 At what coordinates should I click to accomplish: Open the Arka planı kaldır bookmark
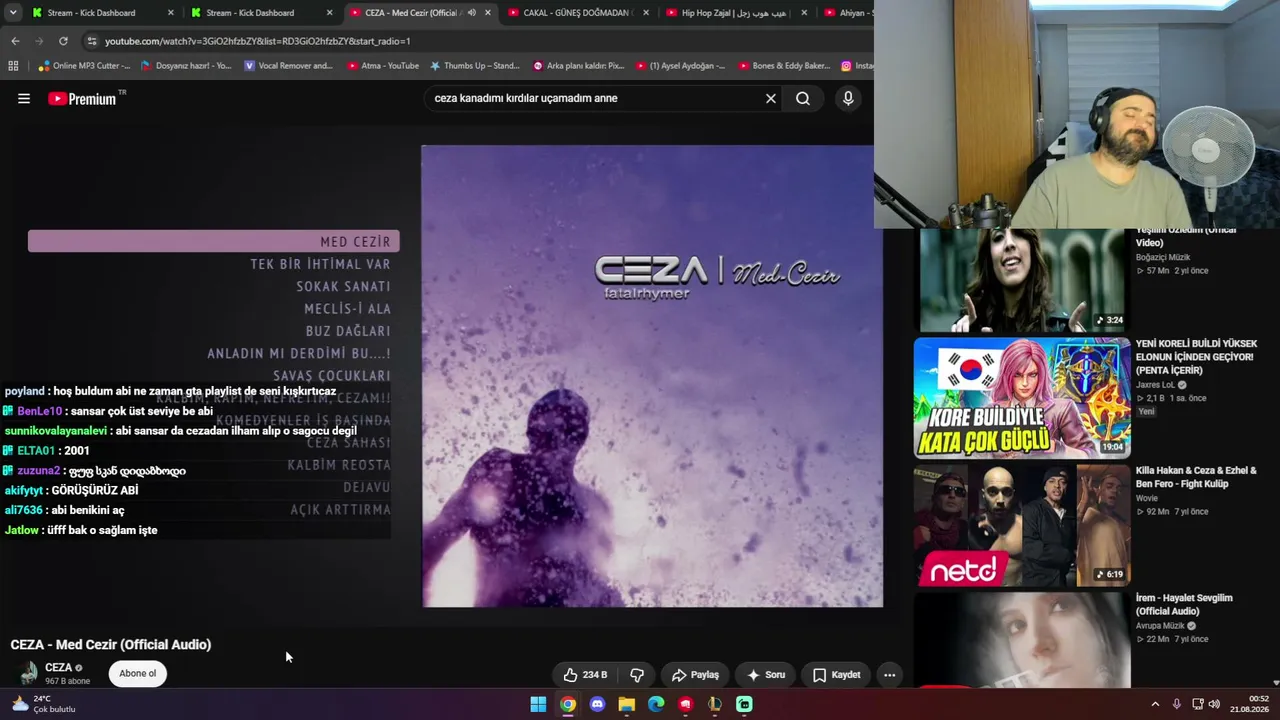point(578,66)
